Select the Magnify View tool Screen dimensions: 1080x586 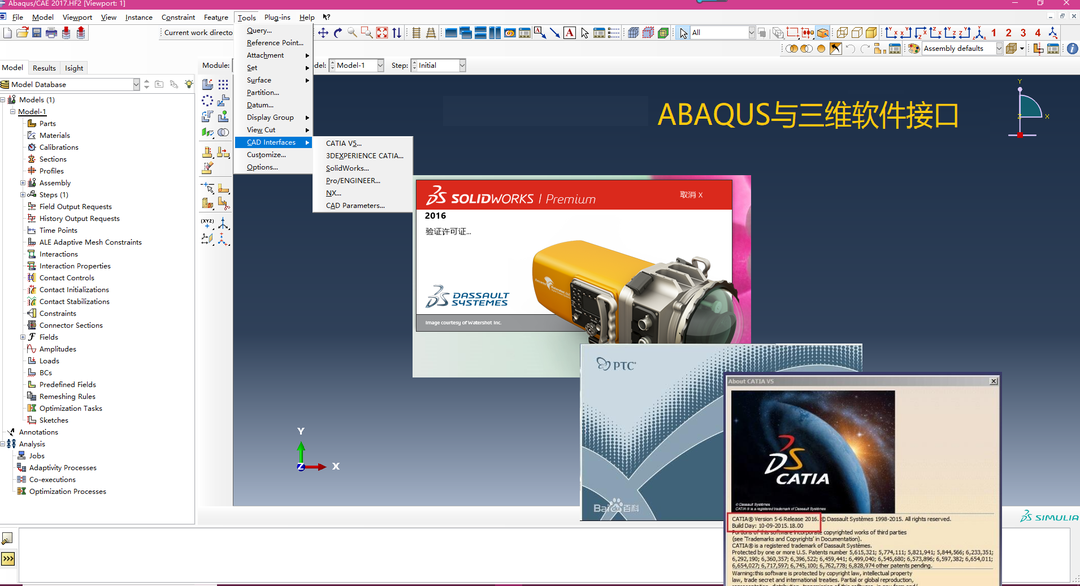(x=351, y=33)
